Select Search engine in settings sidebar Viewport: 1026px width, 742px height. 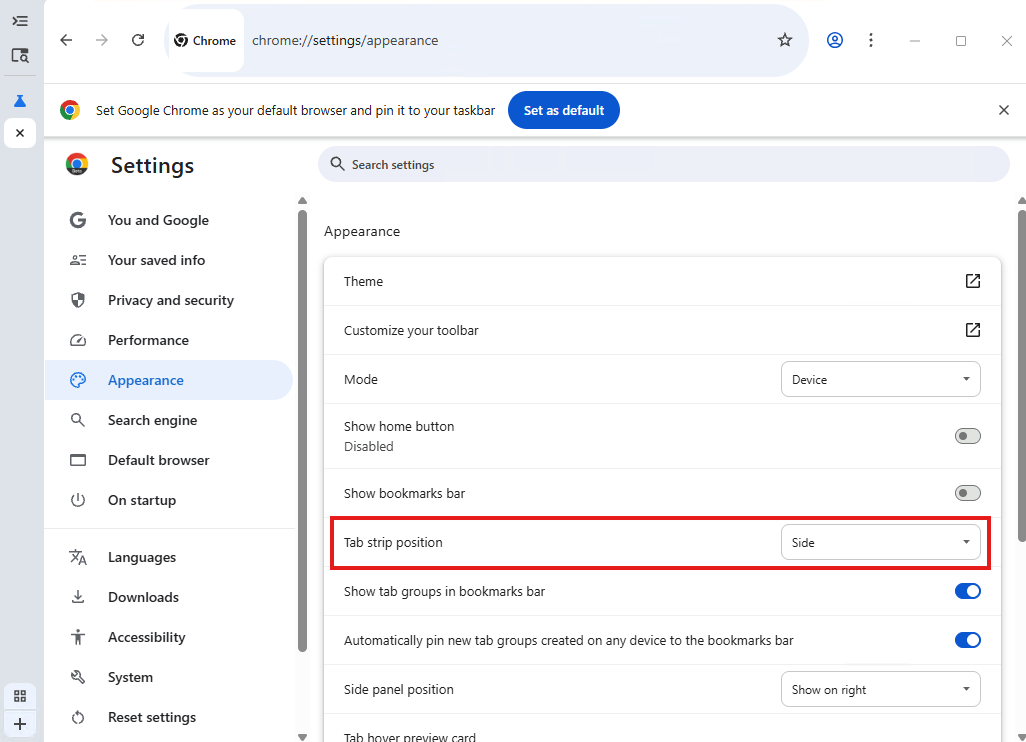(x=152, y=420)
